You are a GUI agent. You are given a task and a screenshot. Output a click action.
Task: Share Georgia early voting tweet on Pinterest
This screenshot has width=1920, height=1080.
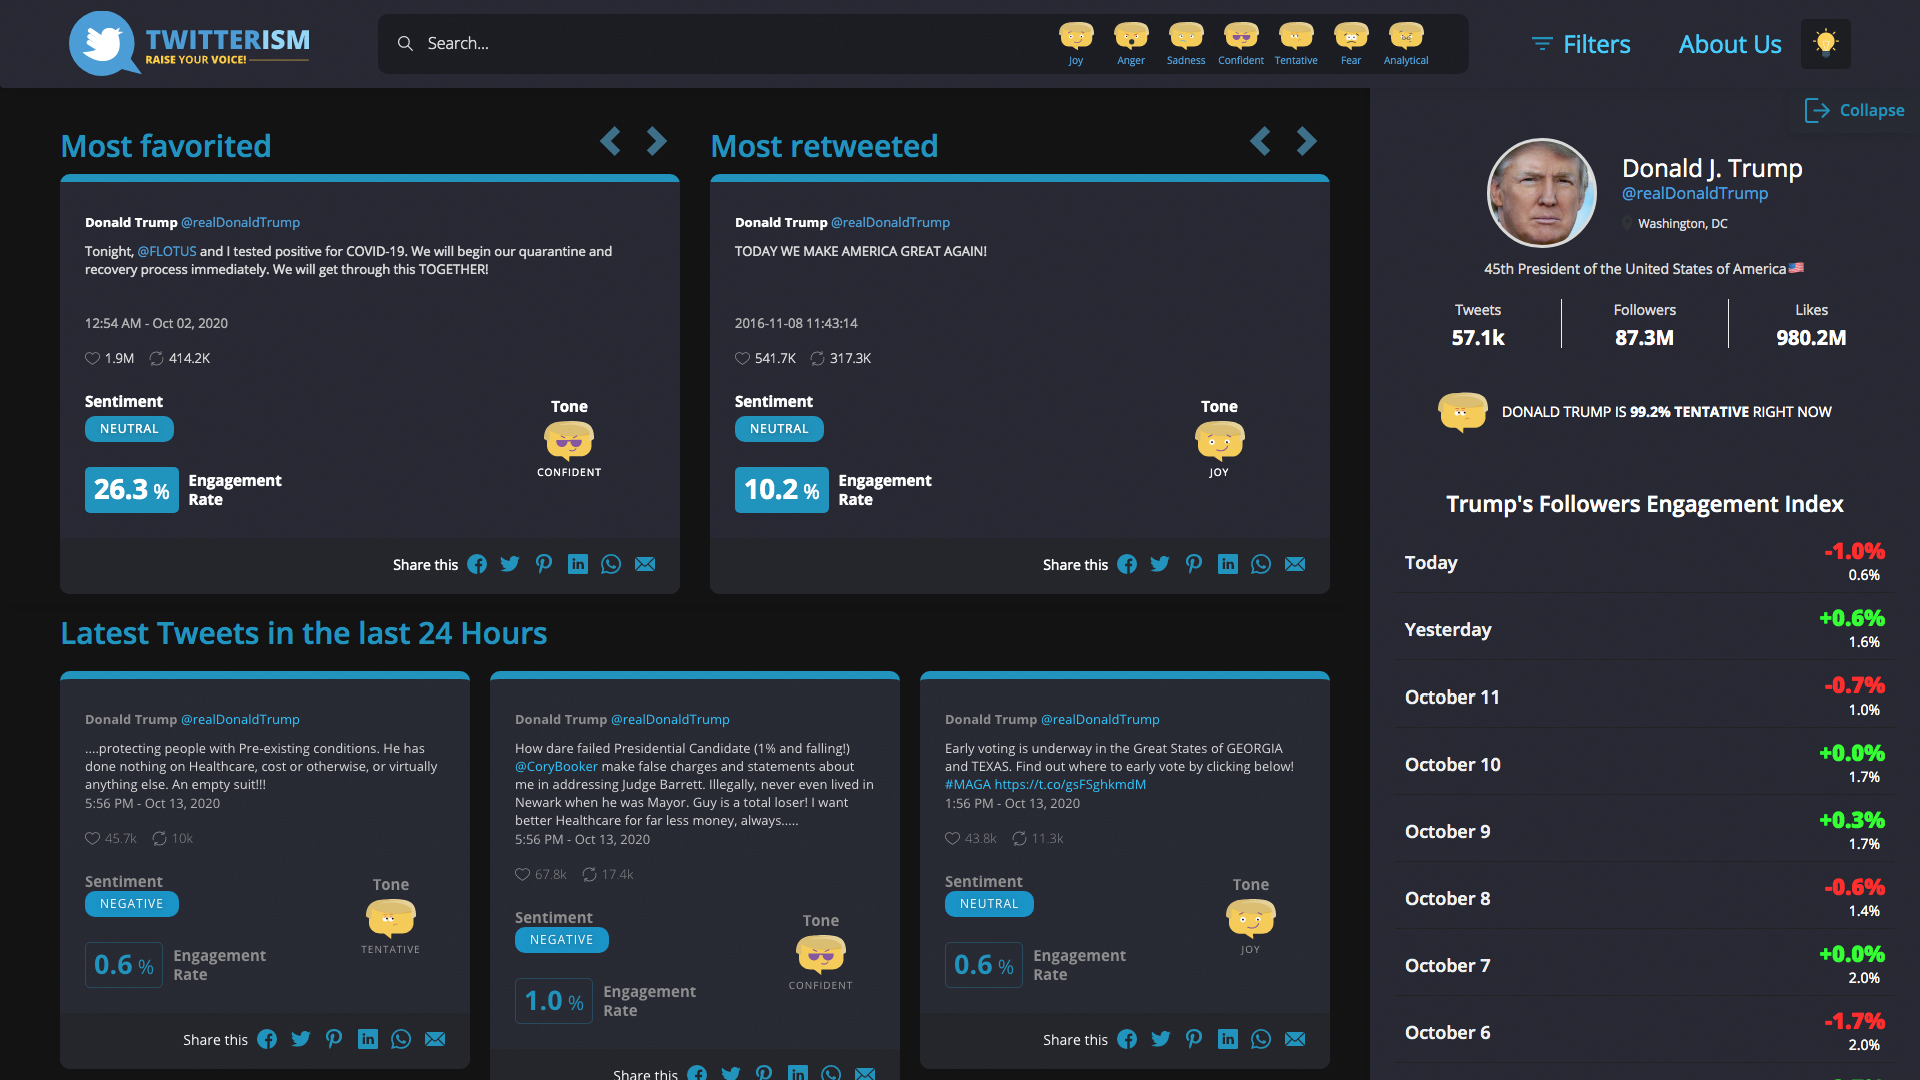tap(1194, 1039)
